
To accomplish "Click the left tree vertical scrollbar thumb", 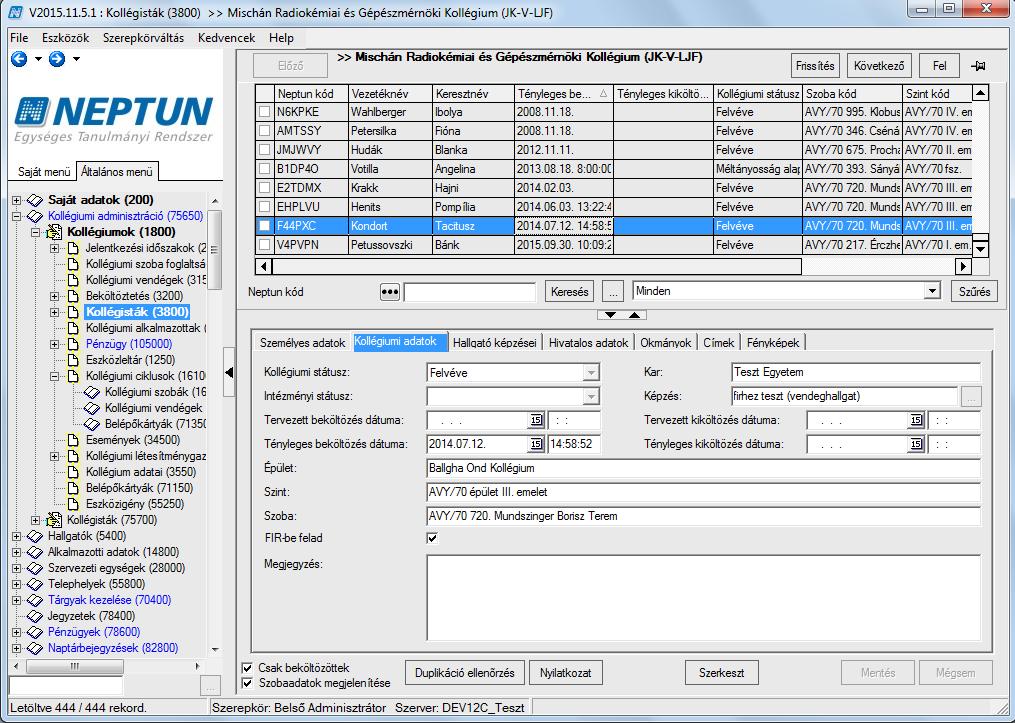I will 214,249.
